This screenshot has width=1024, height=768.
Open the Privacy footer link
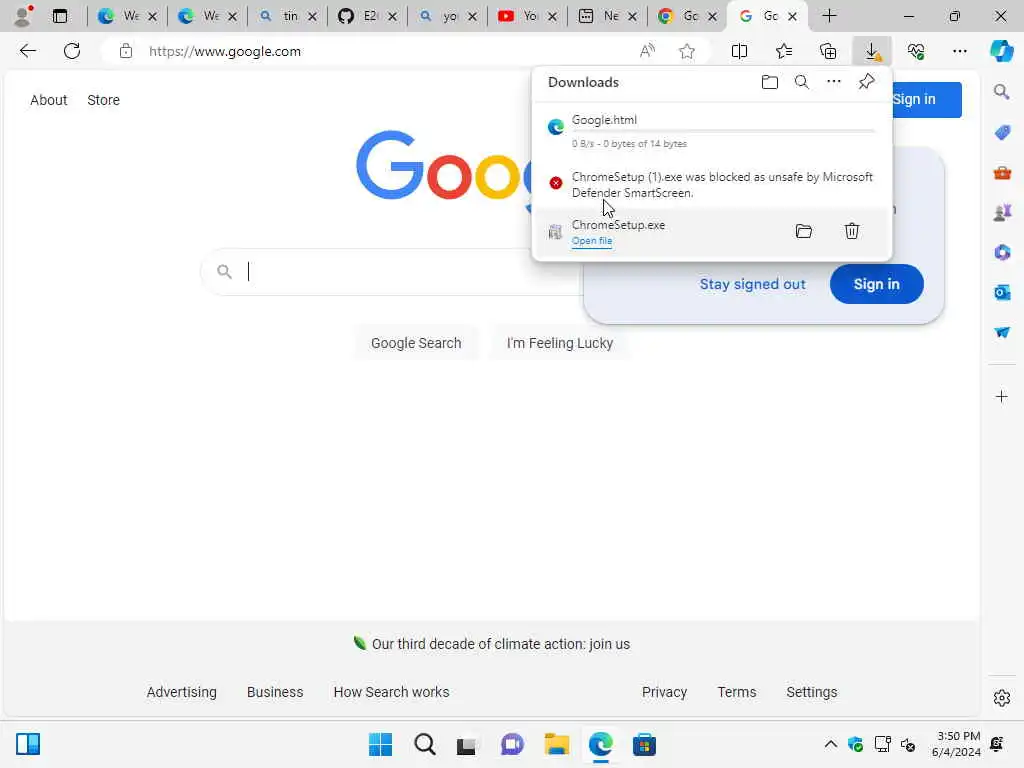coord(664,692)
